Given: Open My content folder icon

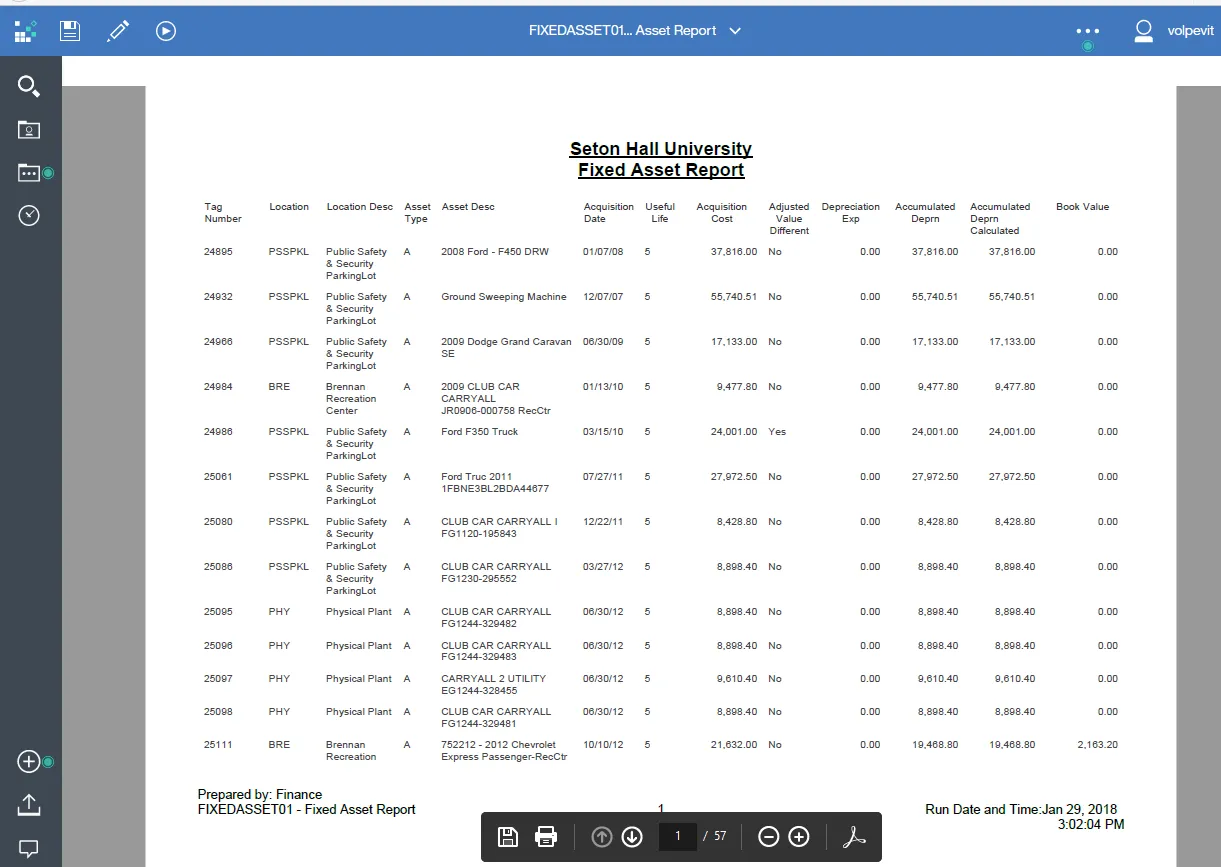Looking at the screenshot, I should click(x=29, y=129).
